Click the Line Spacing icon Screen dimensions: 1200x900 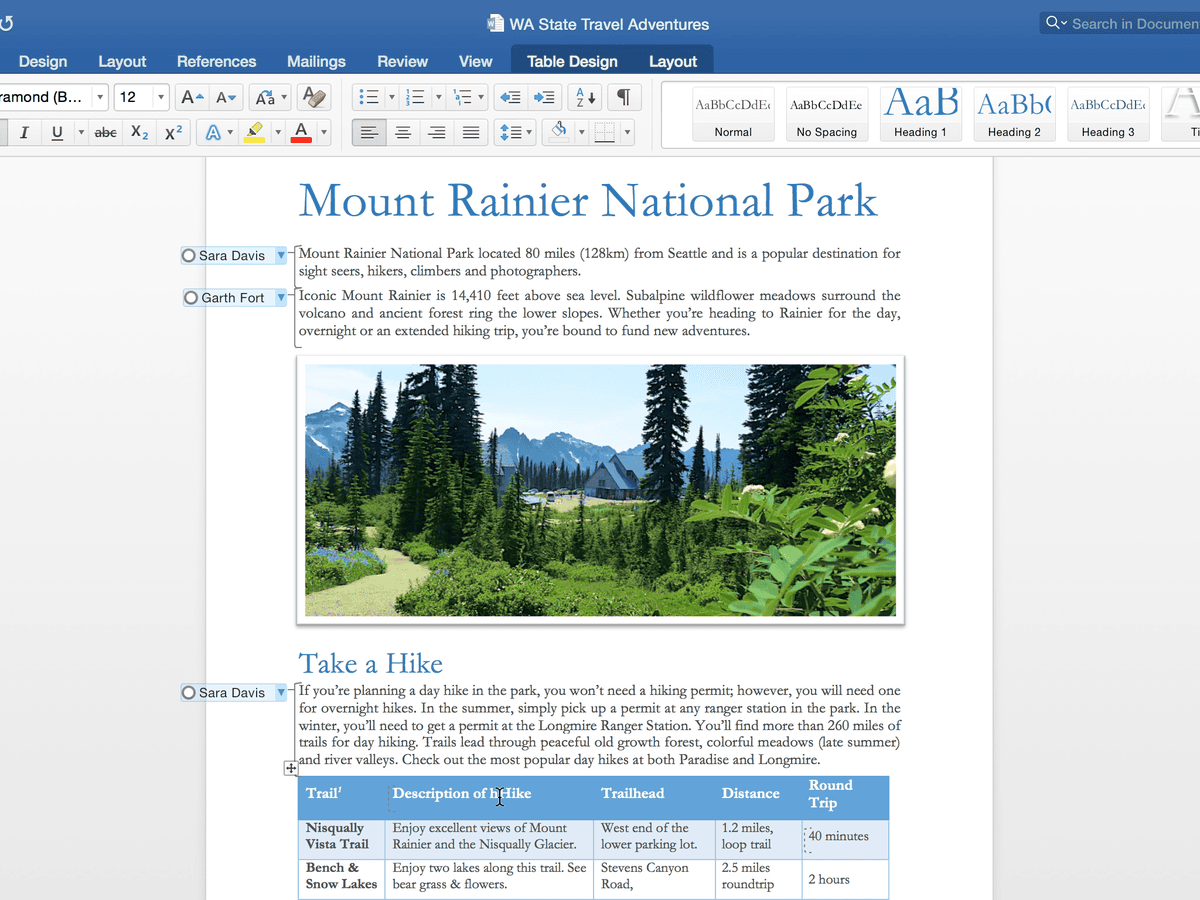click(510, 132)
